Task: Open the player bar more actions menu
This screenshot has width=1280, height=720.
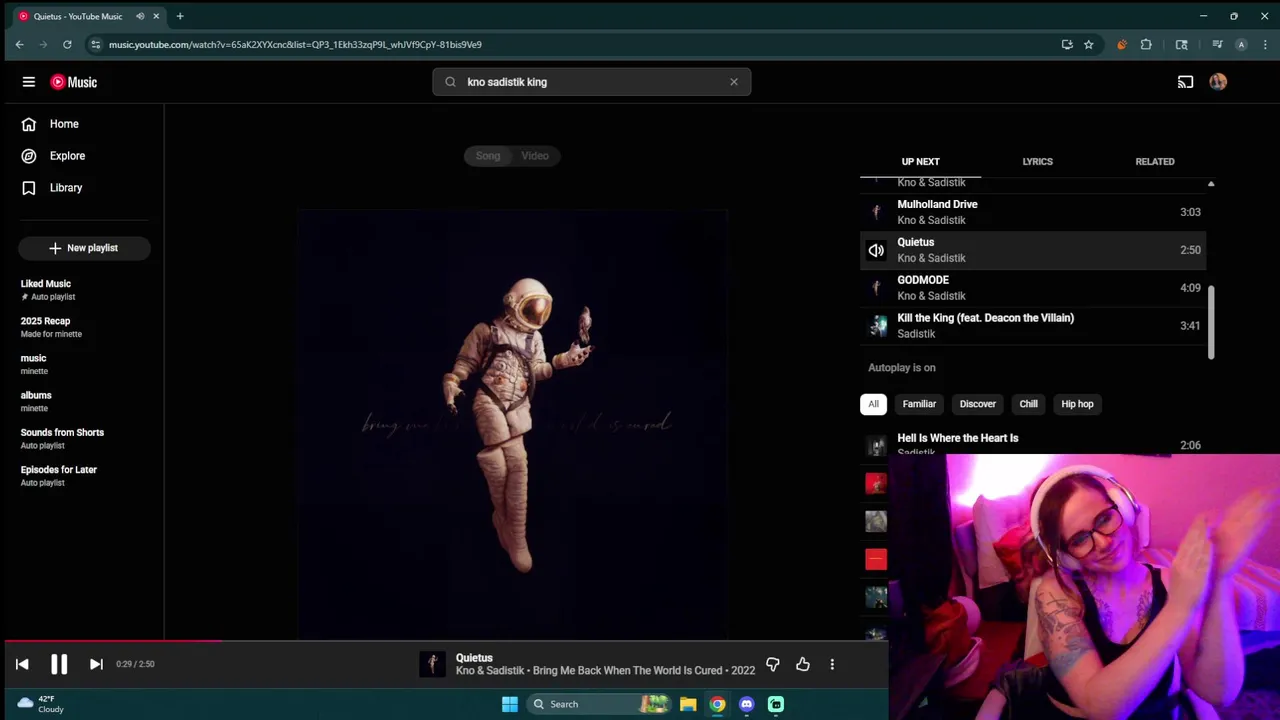Action: click(832, 664)
